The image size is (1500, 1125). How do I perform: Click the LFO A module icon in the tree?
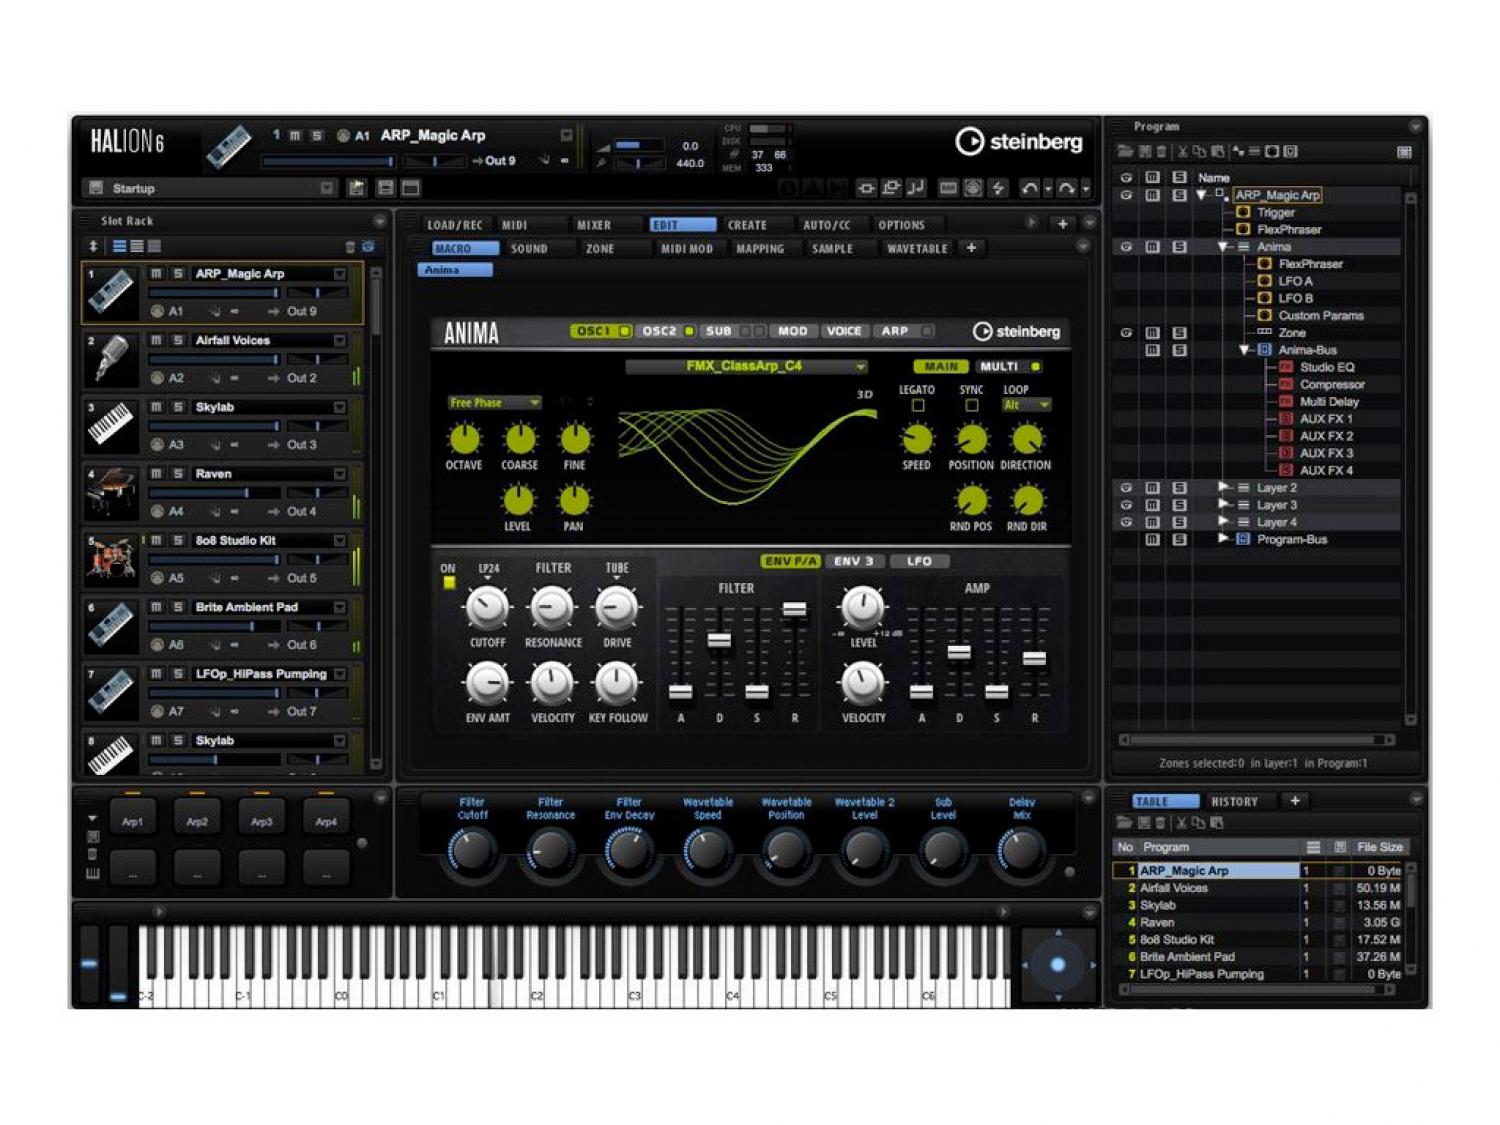click(x=1264, y=281)
